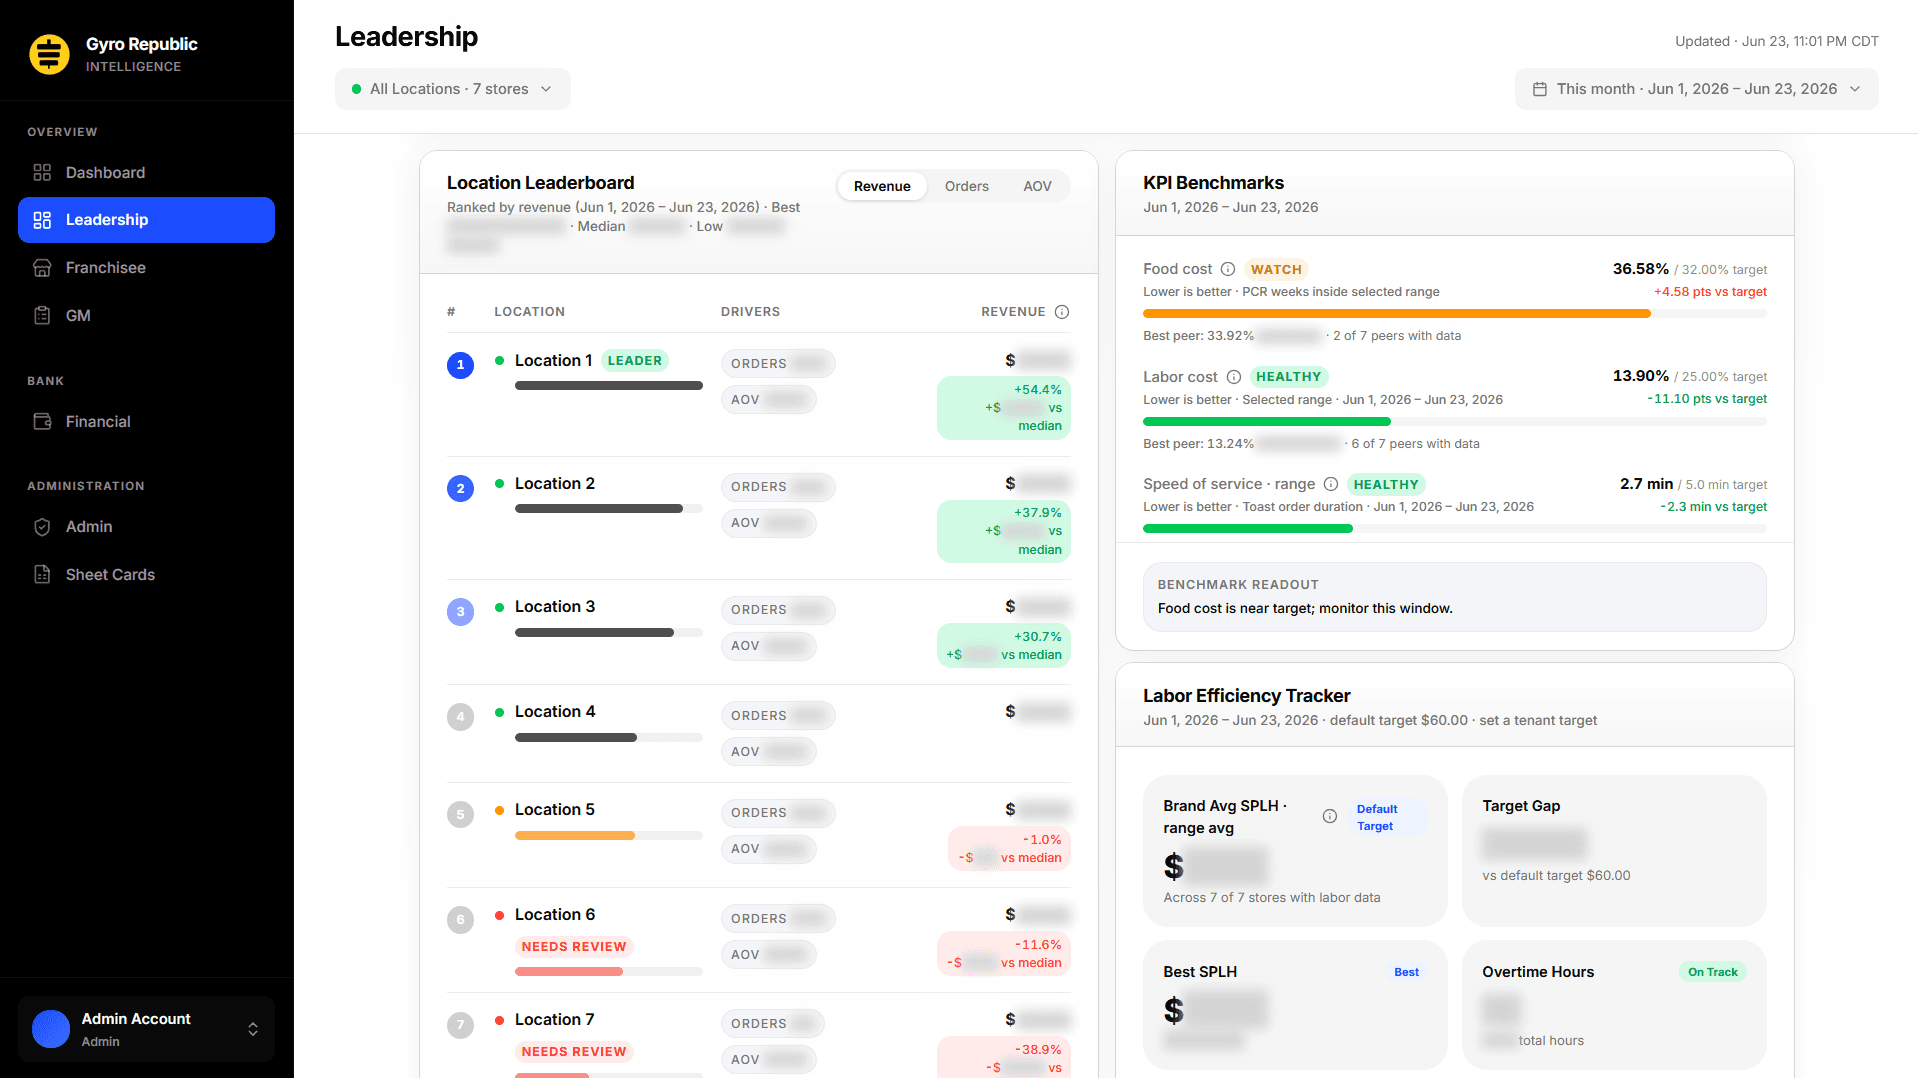1918x1078 pixels.
Task: Click the Location 5 name
Action: click(554, 810)
